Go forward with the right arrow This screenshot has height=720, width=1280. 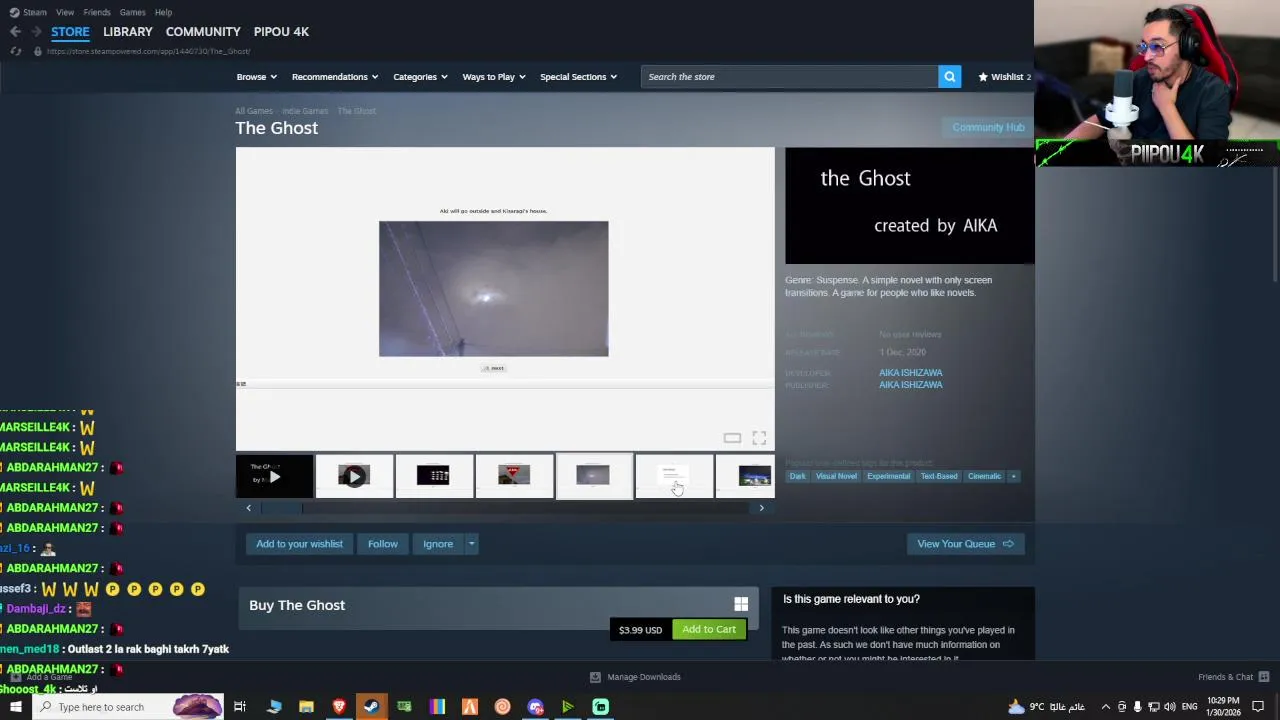point(36,32)
